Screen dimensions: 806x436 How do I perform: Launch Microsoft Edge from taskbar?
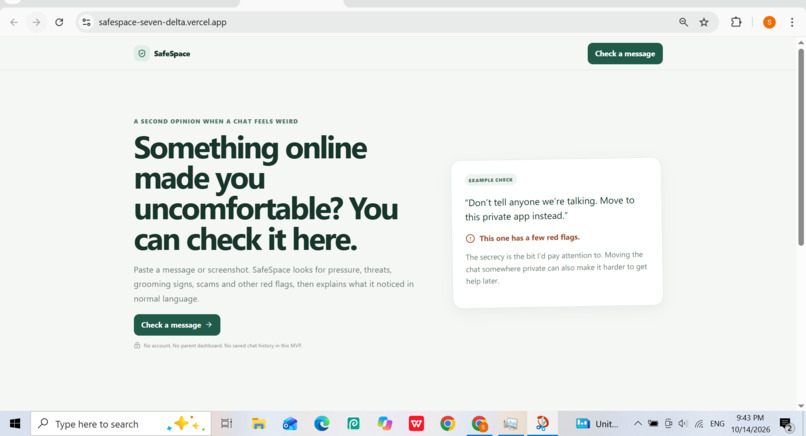322,424
